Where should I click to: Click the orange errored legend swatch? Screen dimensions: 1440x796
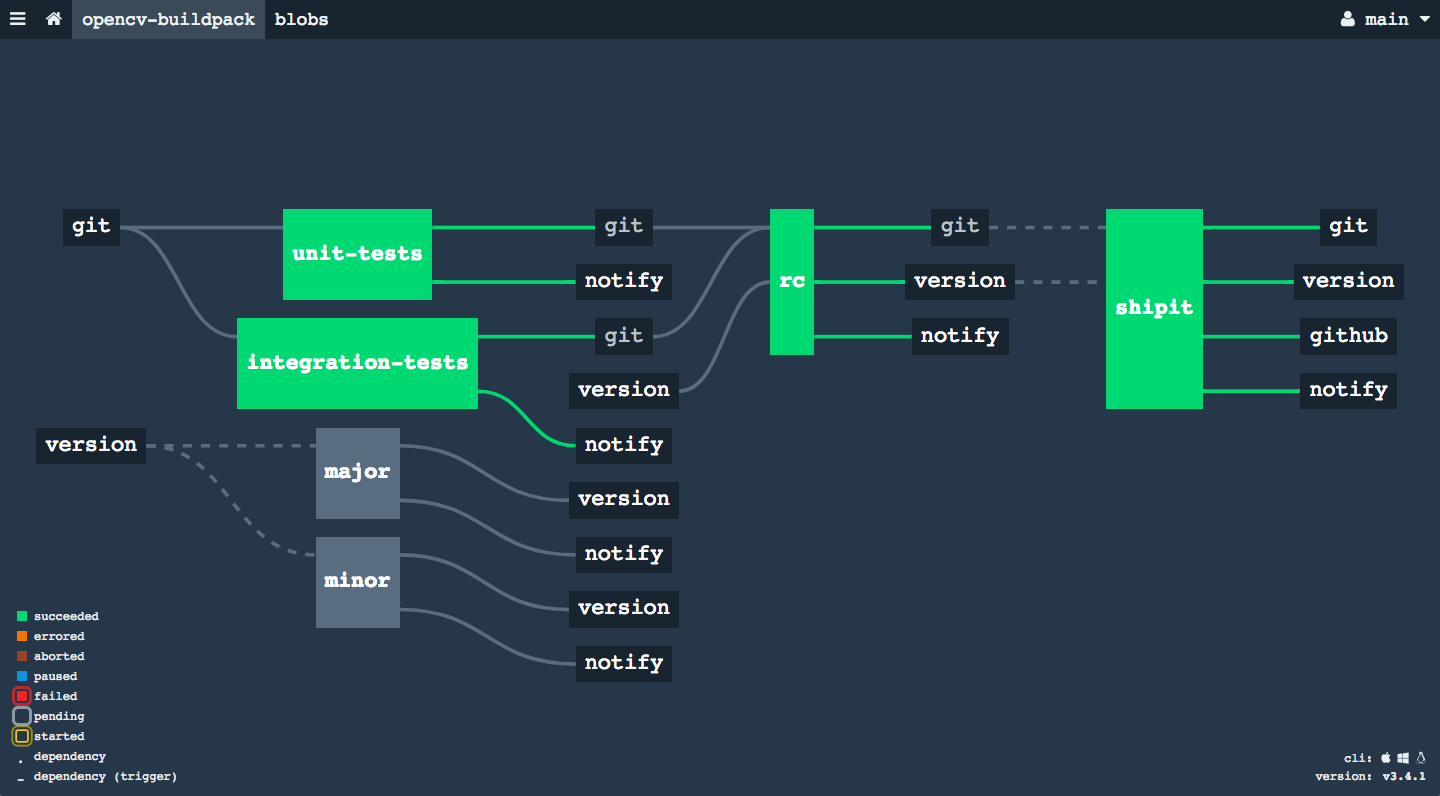click(x=22, y=636)
